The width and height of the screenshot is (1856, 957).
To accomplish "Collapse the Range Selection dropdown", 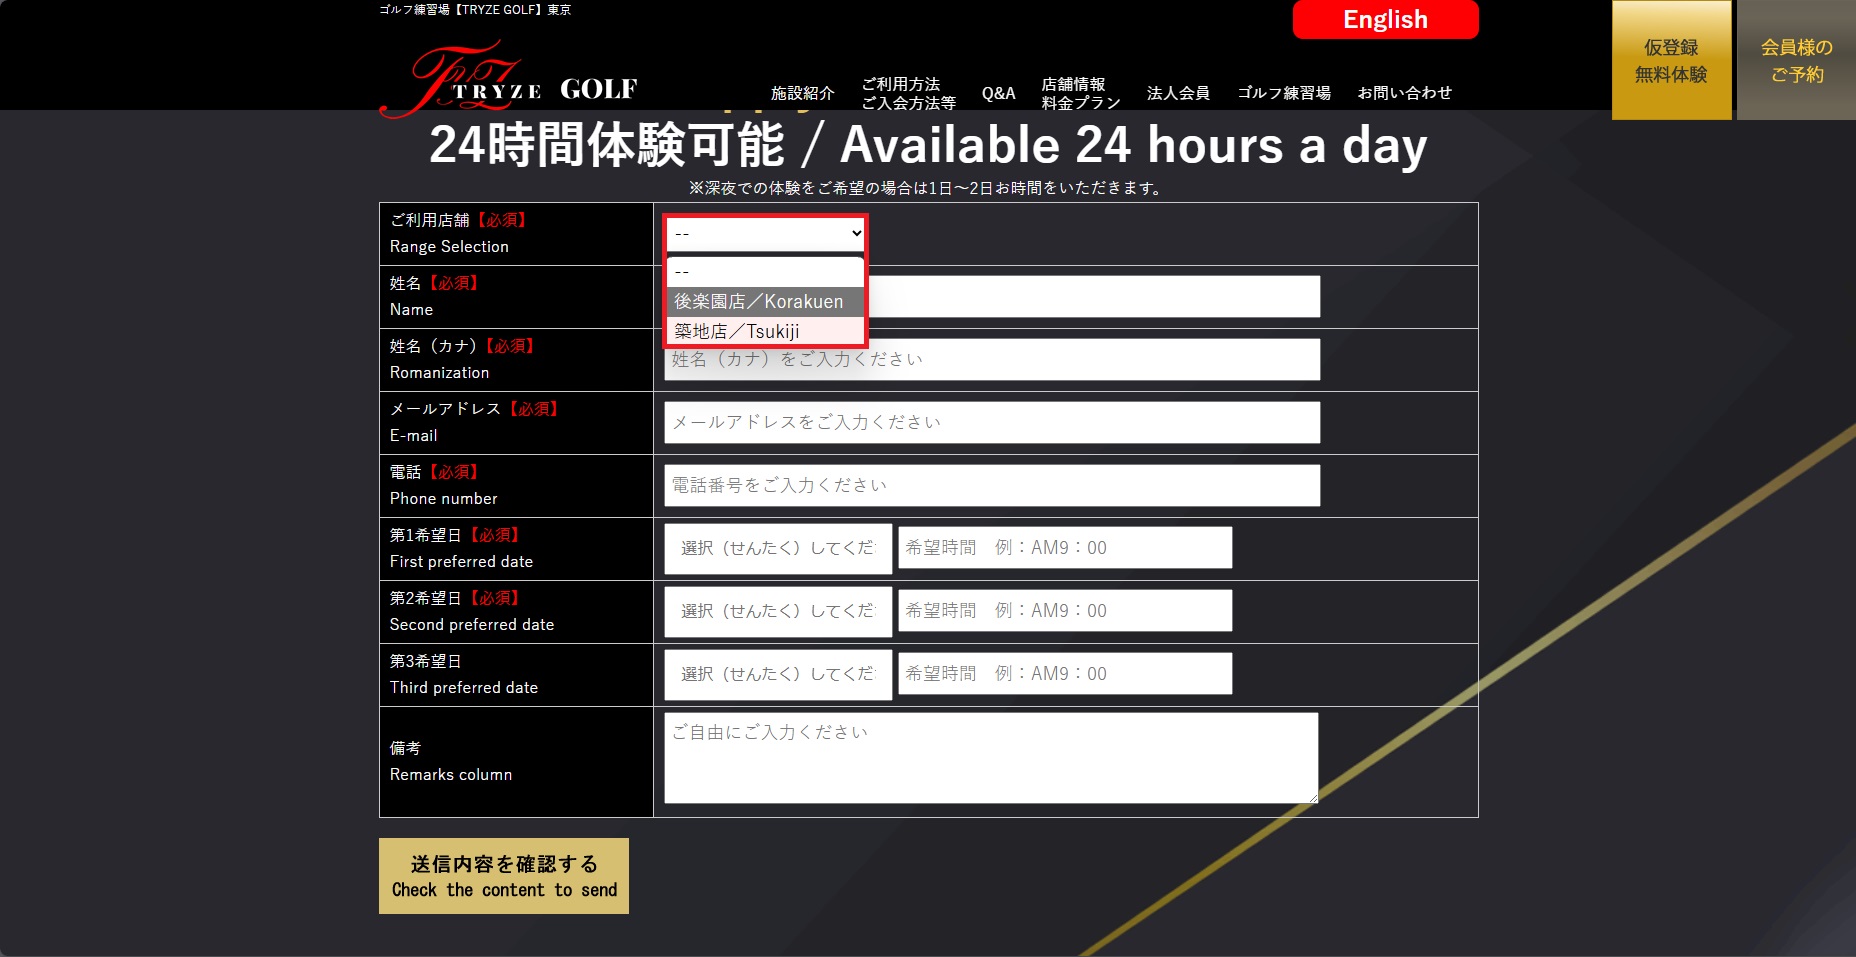I will tap(765, 233).
